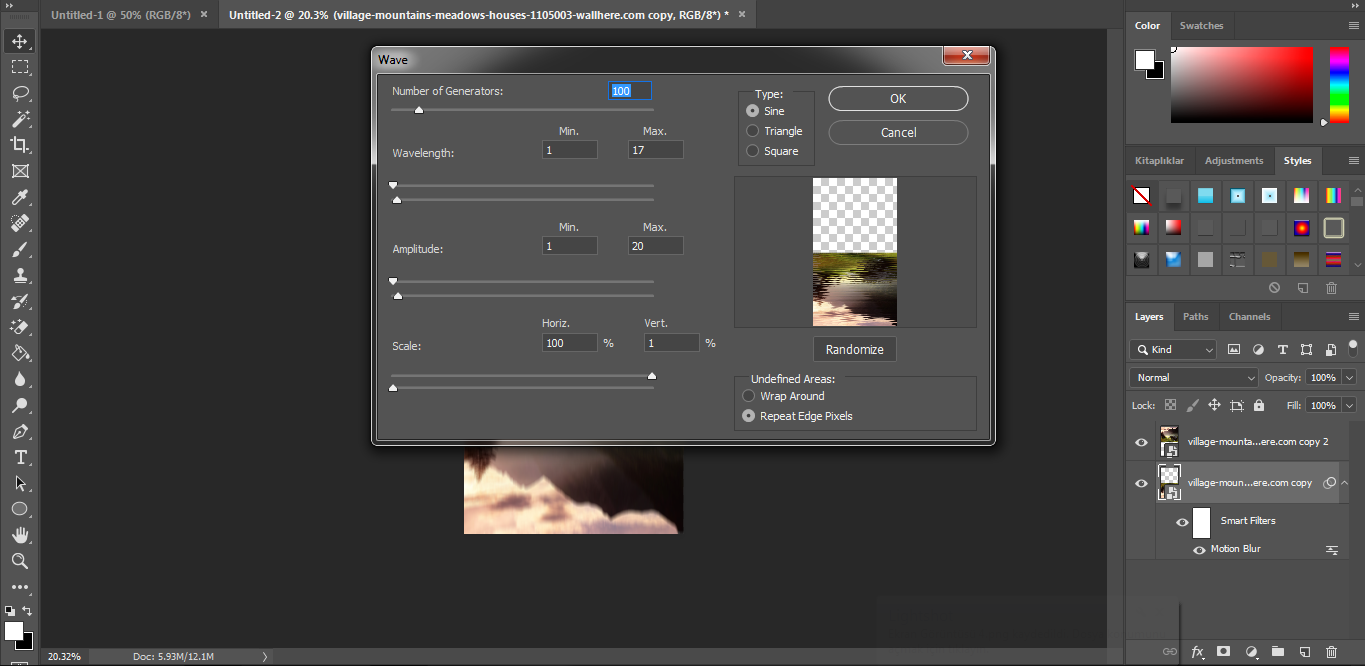
Task: Select the Lasso tool
Action: pyautogui.click(x=20, y=93)
